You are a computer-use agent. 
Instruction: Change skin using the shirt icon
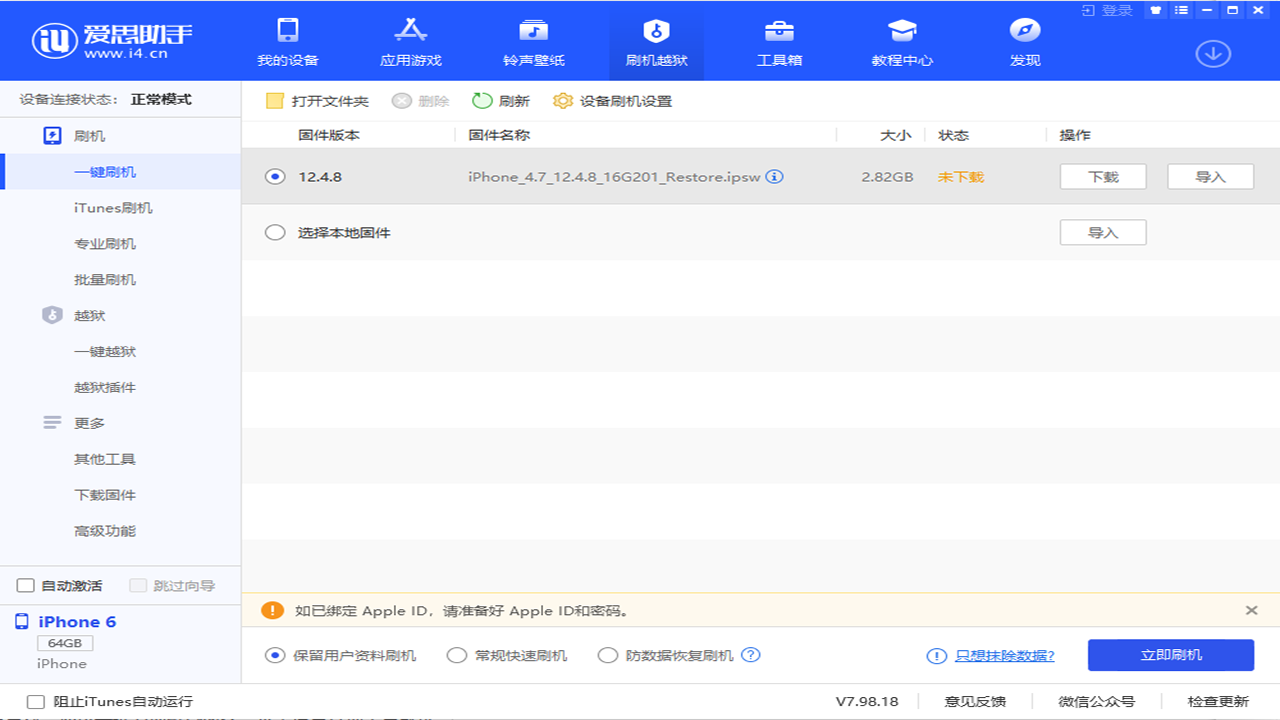1155,10
